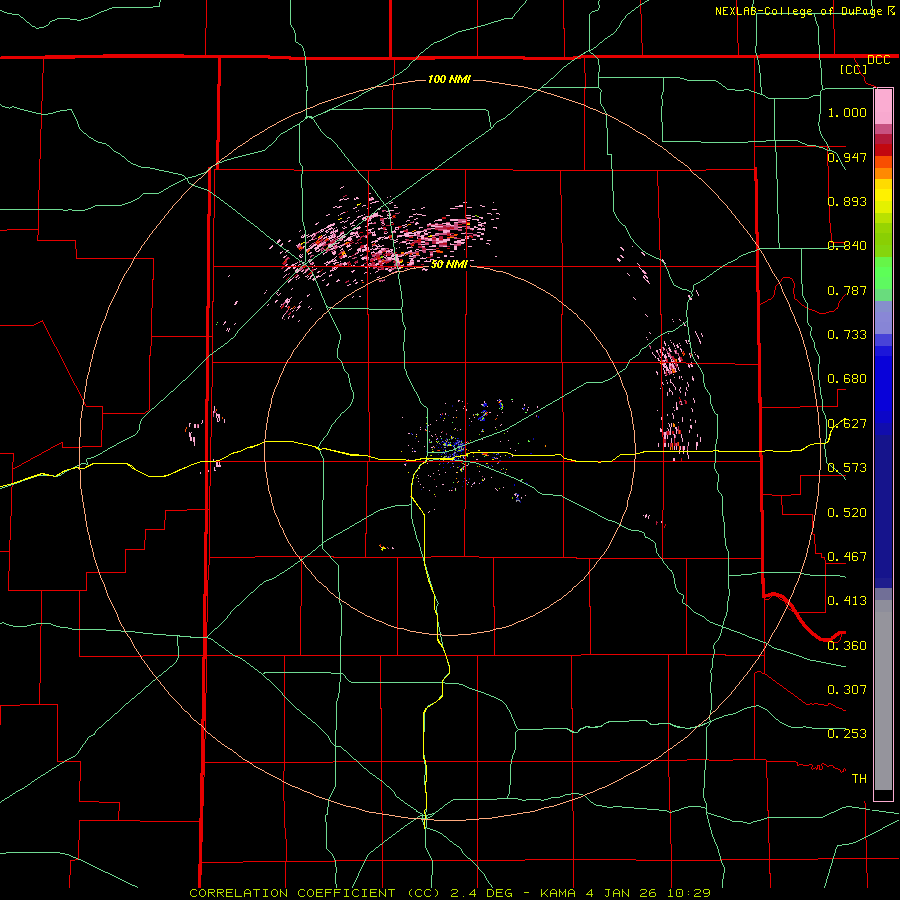Click the 0.787 legend value
Image resolution: width=900 pixels, height=900 pixels.
(x=847, y=290)
